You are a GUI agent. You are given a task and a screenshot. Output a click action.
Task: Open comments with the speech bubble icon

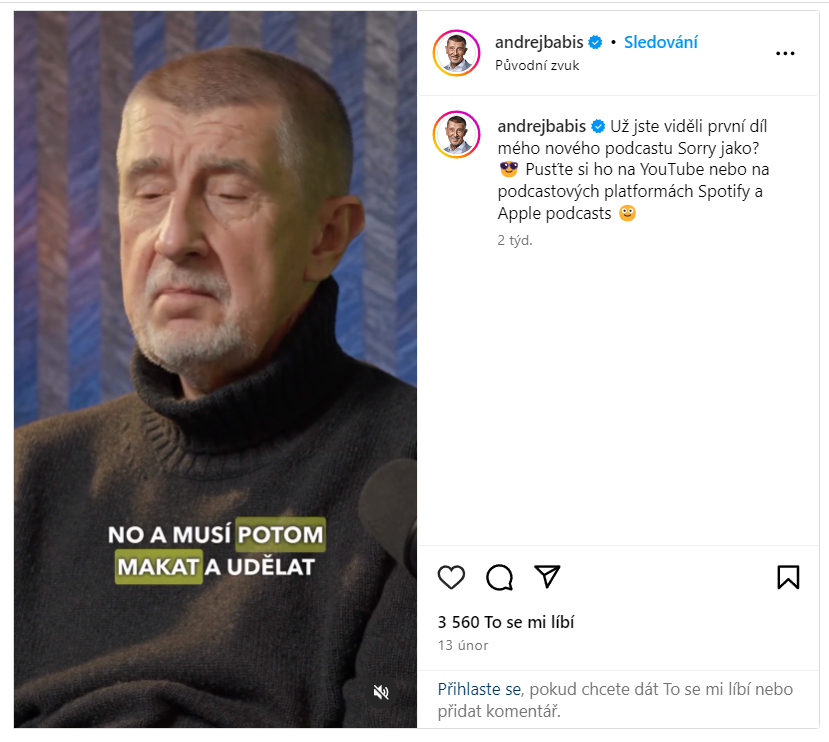coord(498,577)
